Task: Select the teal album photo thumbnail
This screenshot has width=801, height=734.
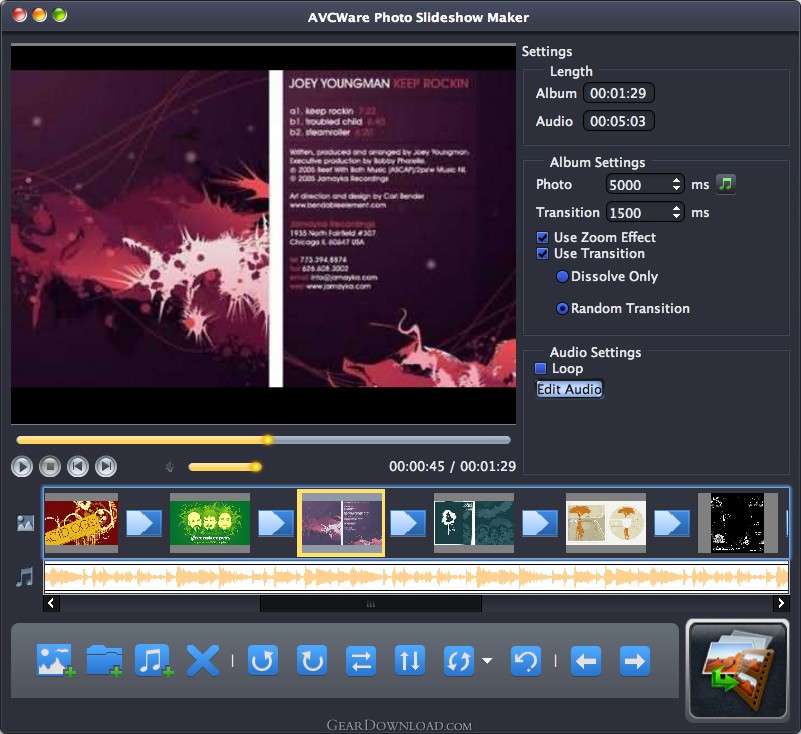Action: coord(474,523)
